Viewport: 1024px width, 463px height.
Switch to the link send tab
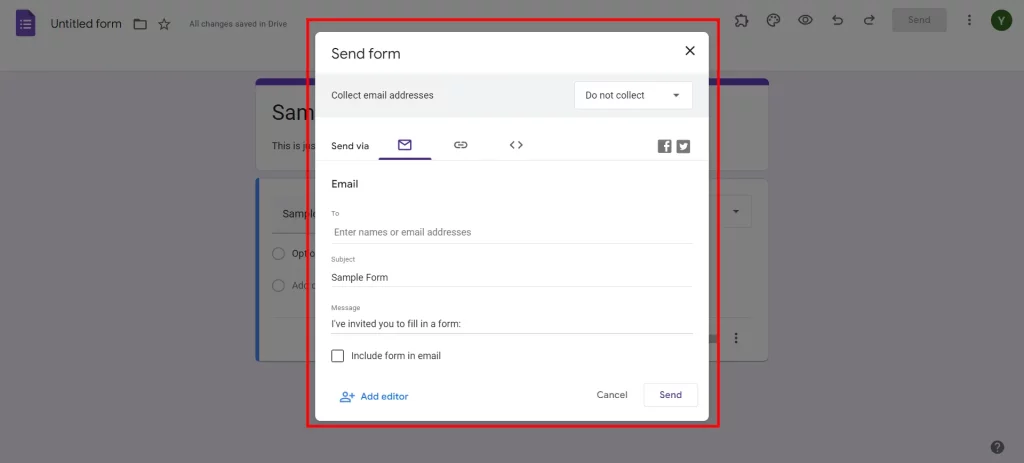coord(460,145)
